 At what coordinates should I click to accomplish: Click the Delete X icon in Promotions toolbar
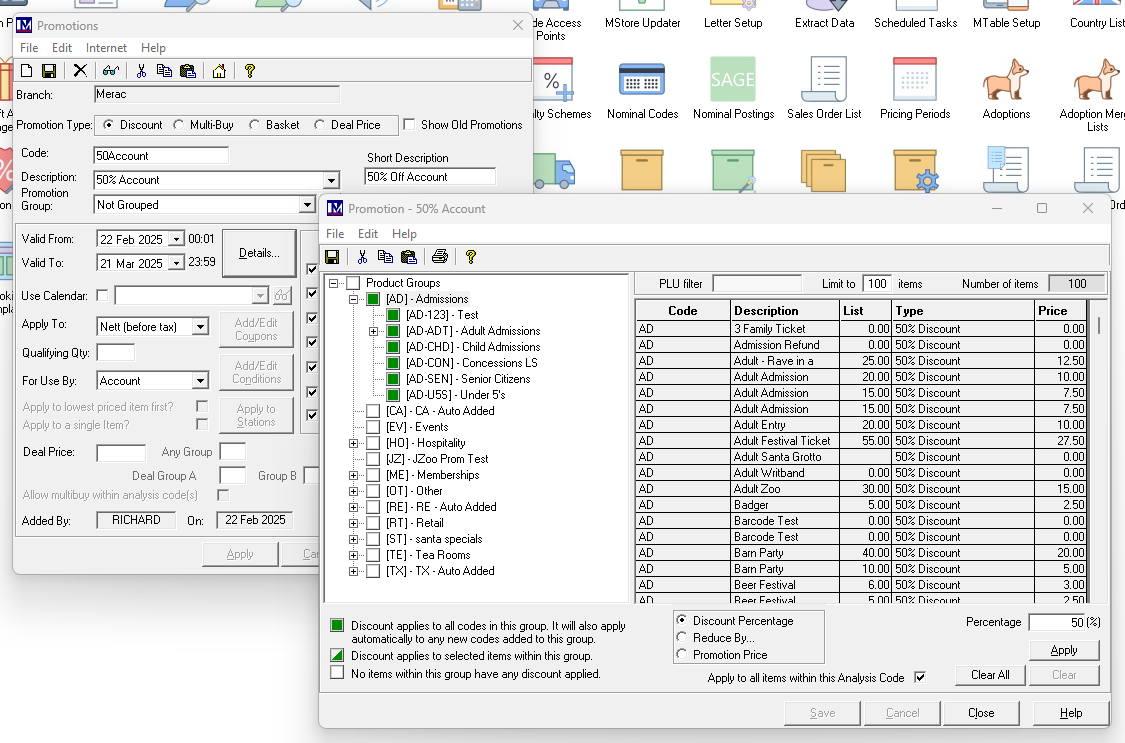(80, 71)
